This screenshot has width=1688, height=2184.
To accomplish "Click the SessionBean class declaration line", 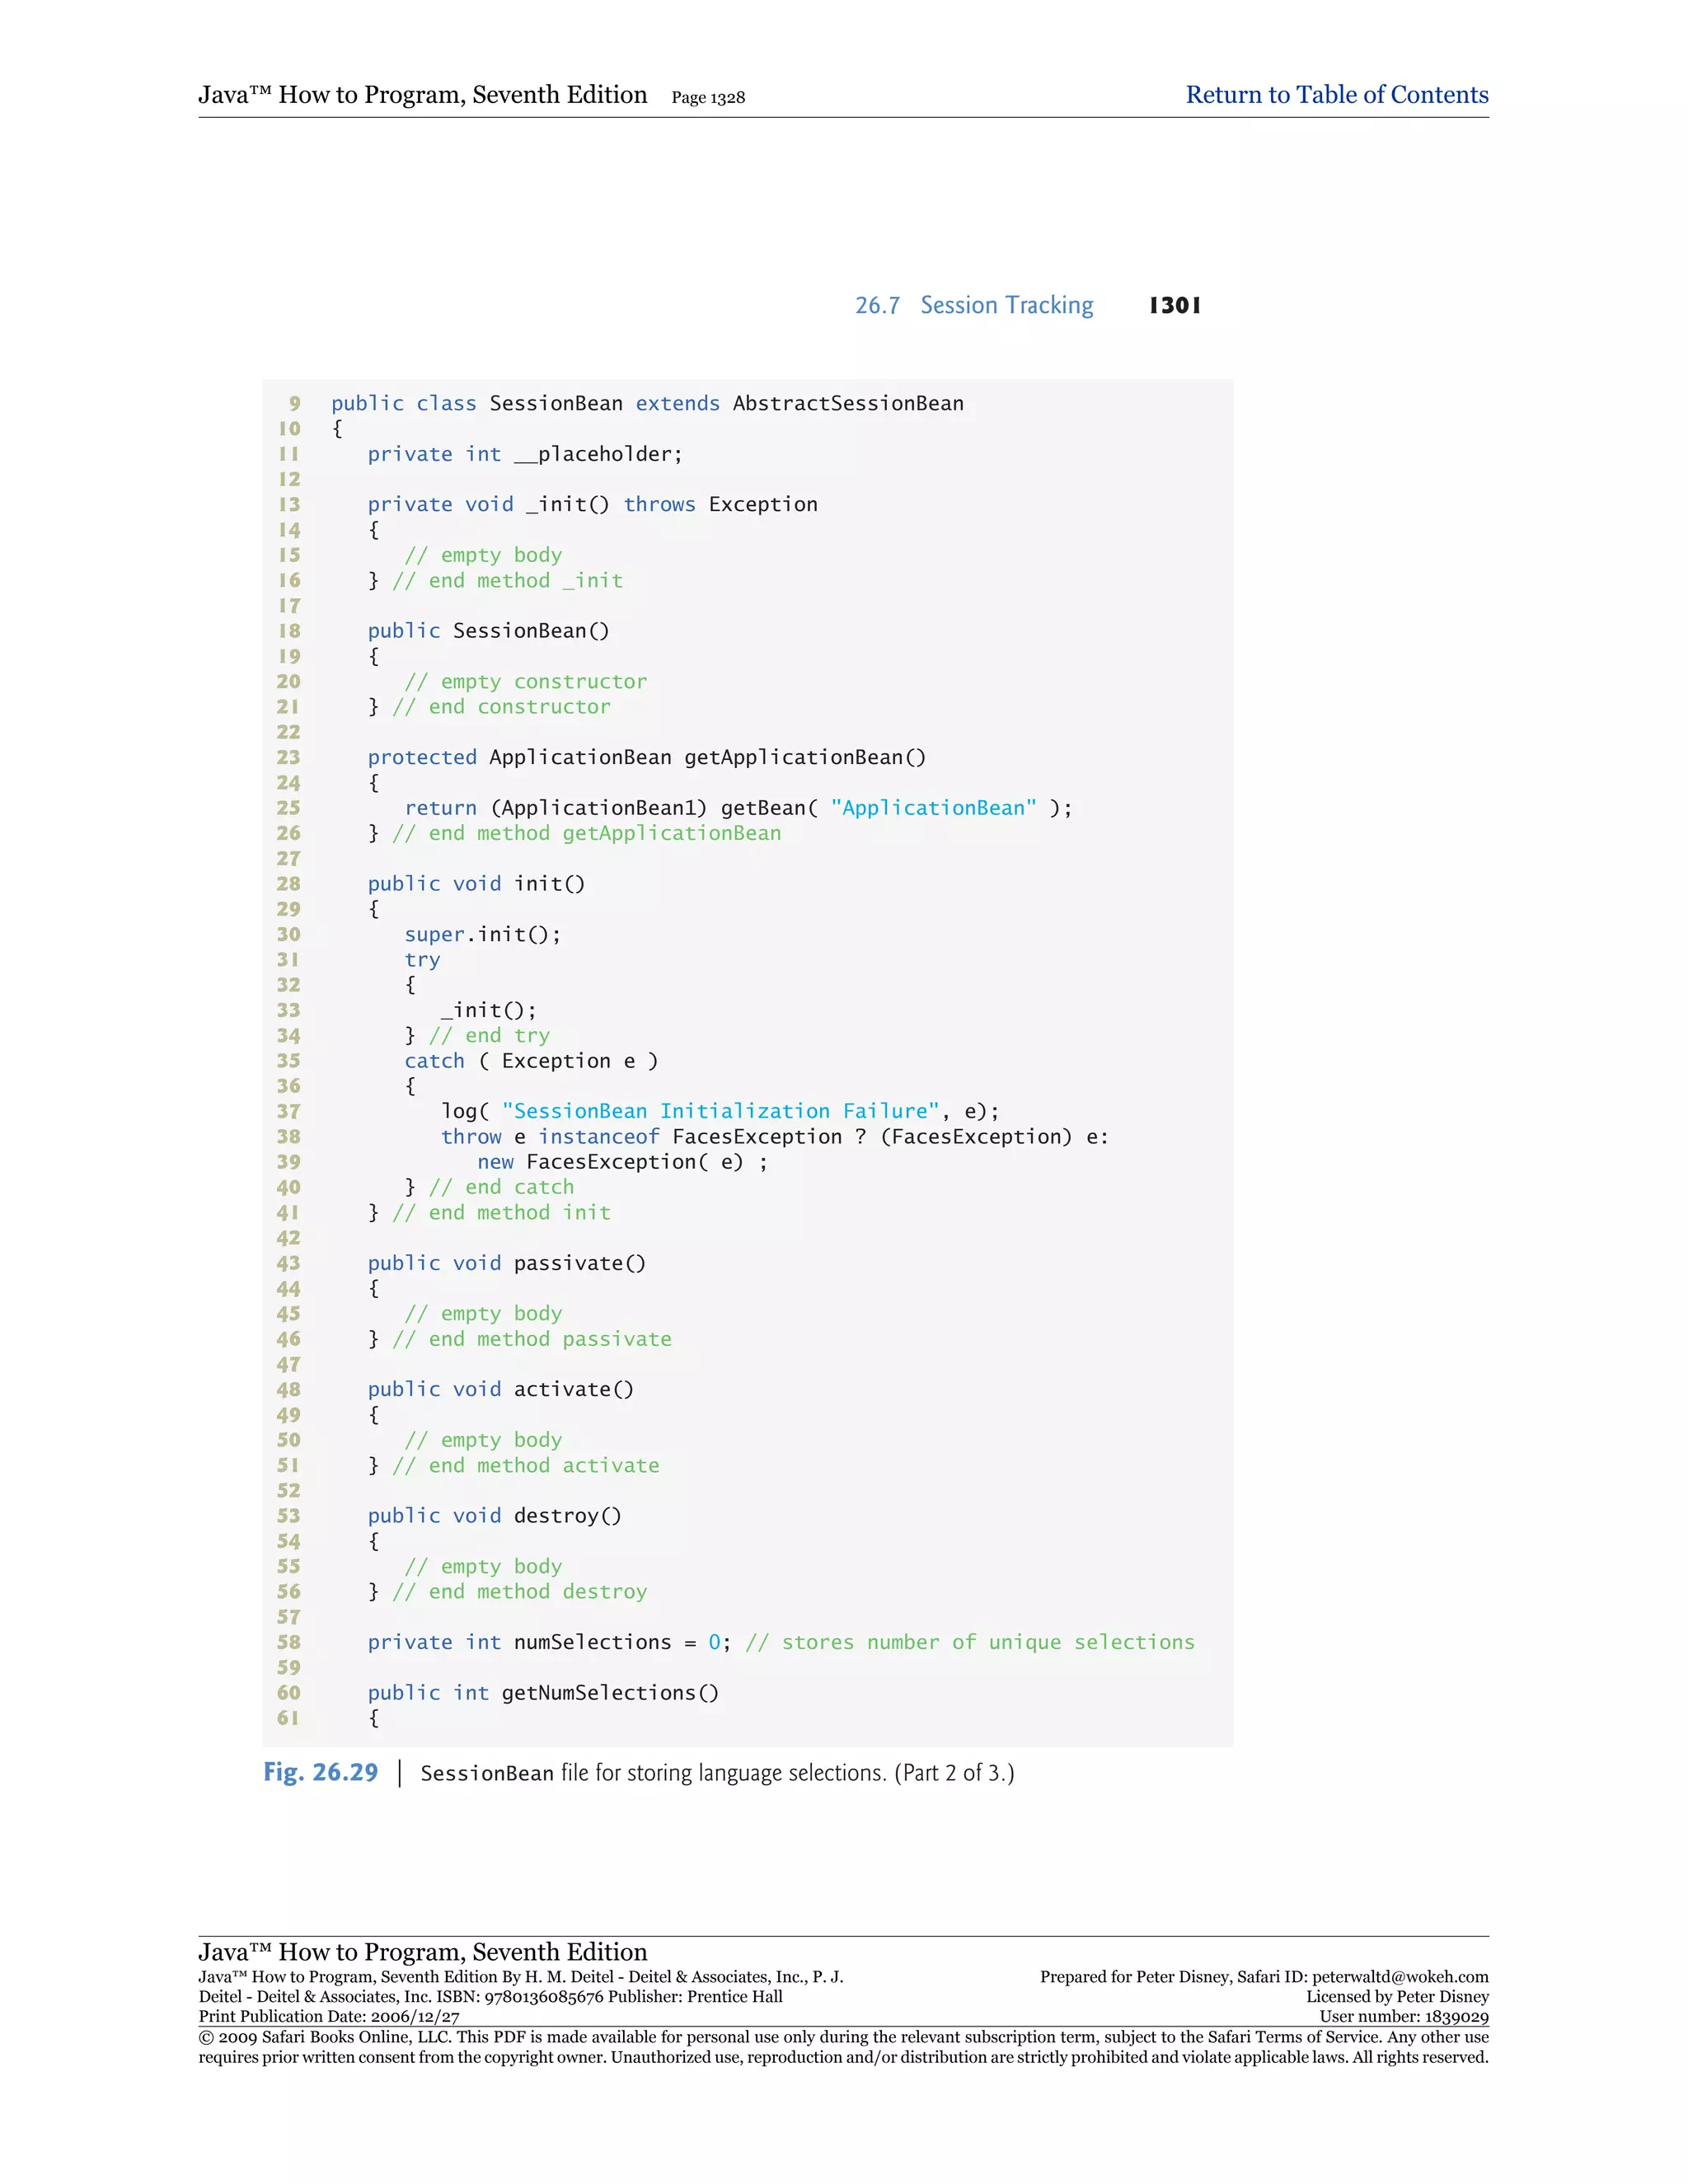I will 647,403.
